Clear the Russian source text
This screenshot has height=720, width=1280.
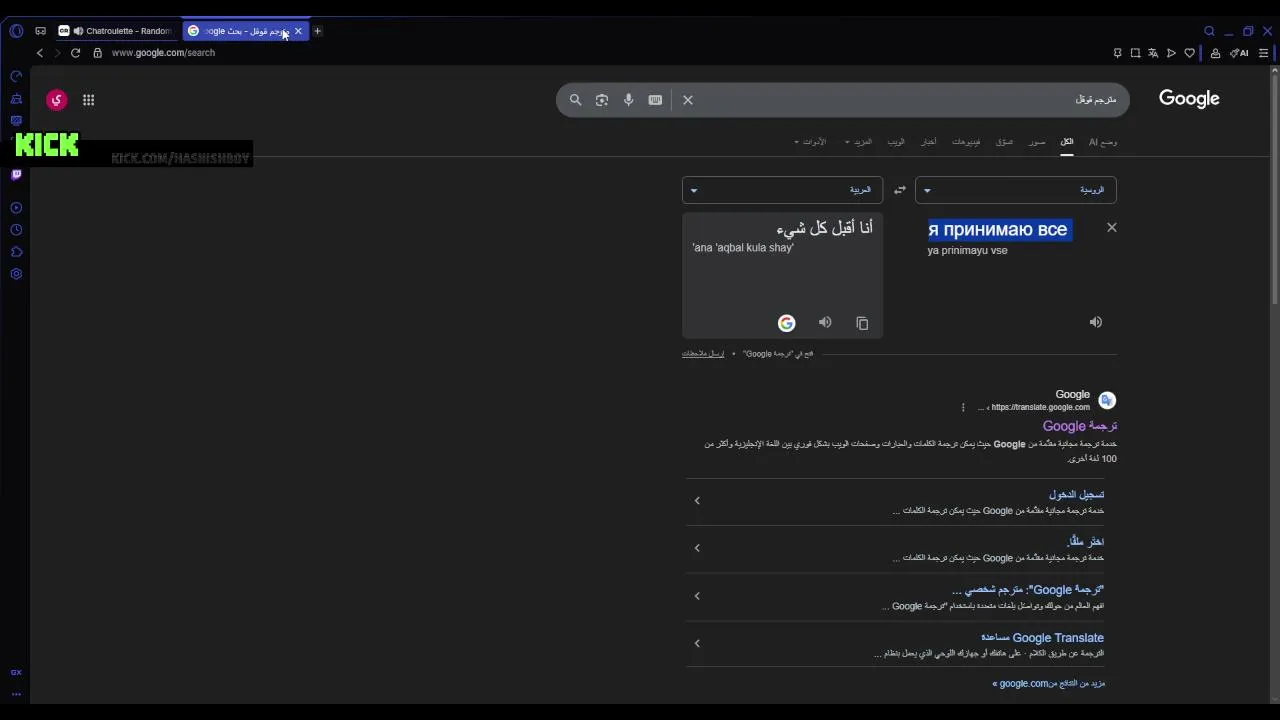click(1111, 228)
